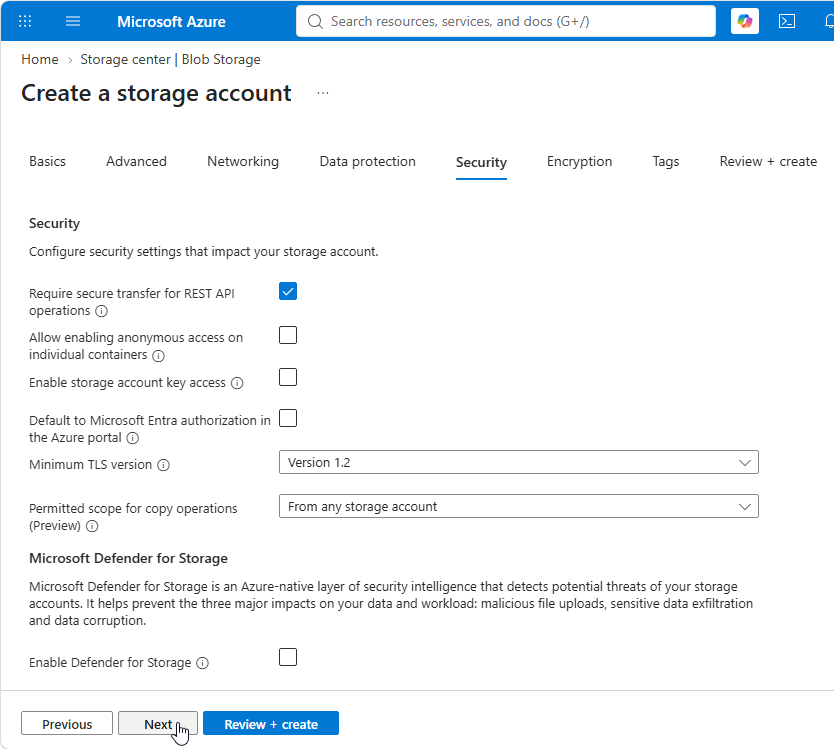This screenshot has height=749, width=834.
Task: Show info for Microsoft Entra authorization default
Action: [133, 438]
